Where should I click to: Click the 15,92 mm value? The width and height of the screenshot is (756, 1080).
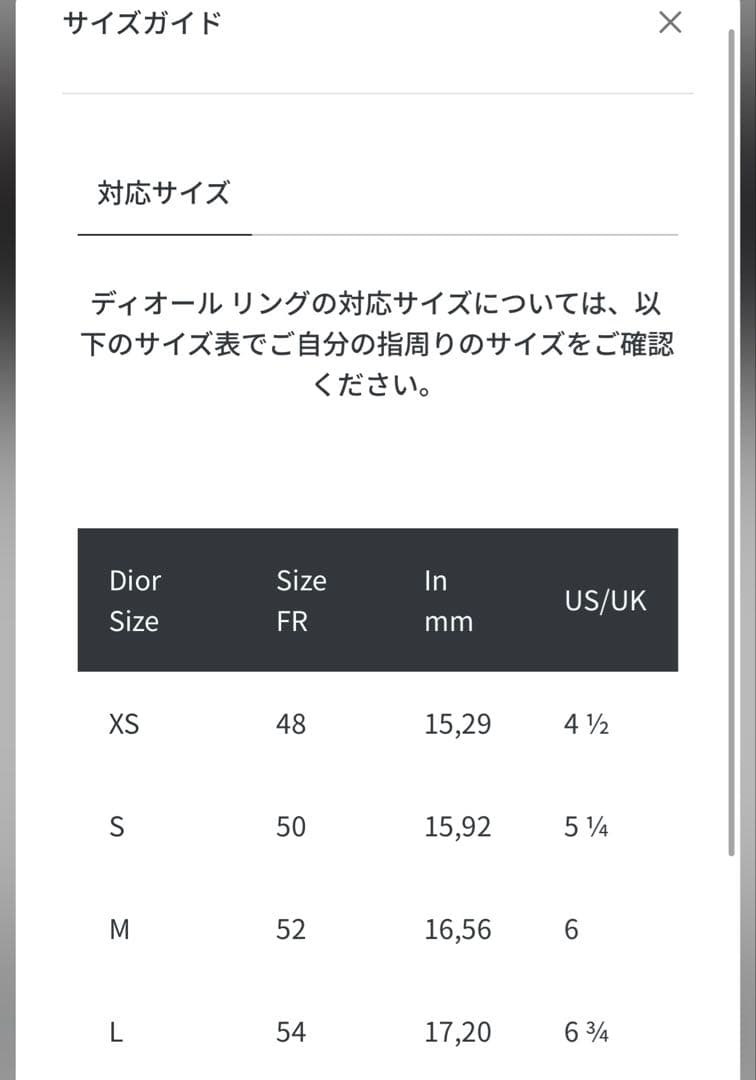tap(457, 827)
